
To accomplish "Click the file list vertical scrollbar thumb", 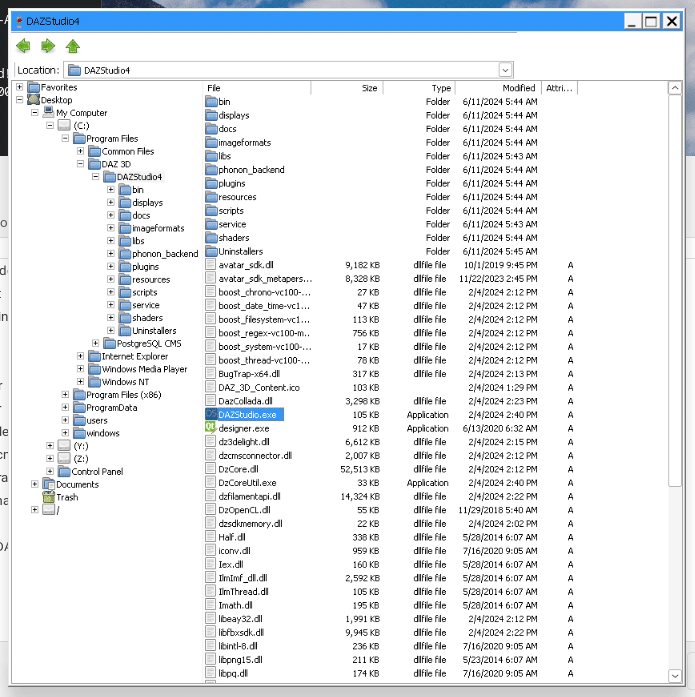I will (675, 290).
